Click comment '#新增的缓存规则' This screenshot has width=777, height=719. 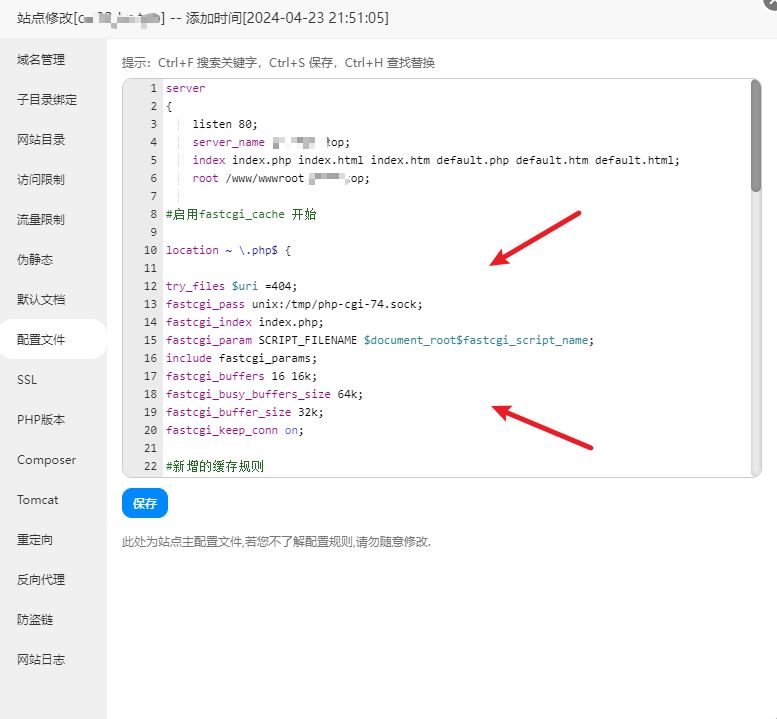(x=215, y=466)
